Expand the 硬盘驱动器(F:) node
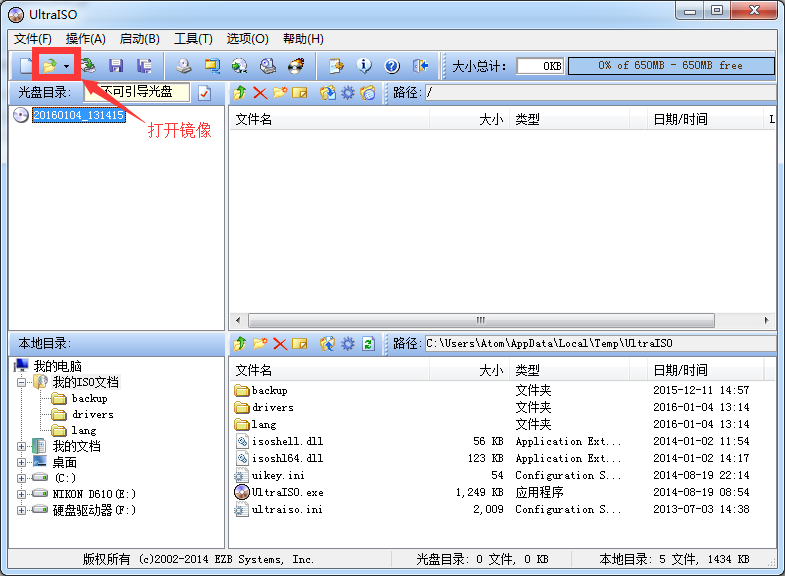 click(21, 510)
